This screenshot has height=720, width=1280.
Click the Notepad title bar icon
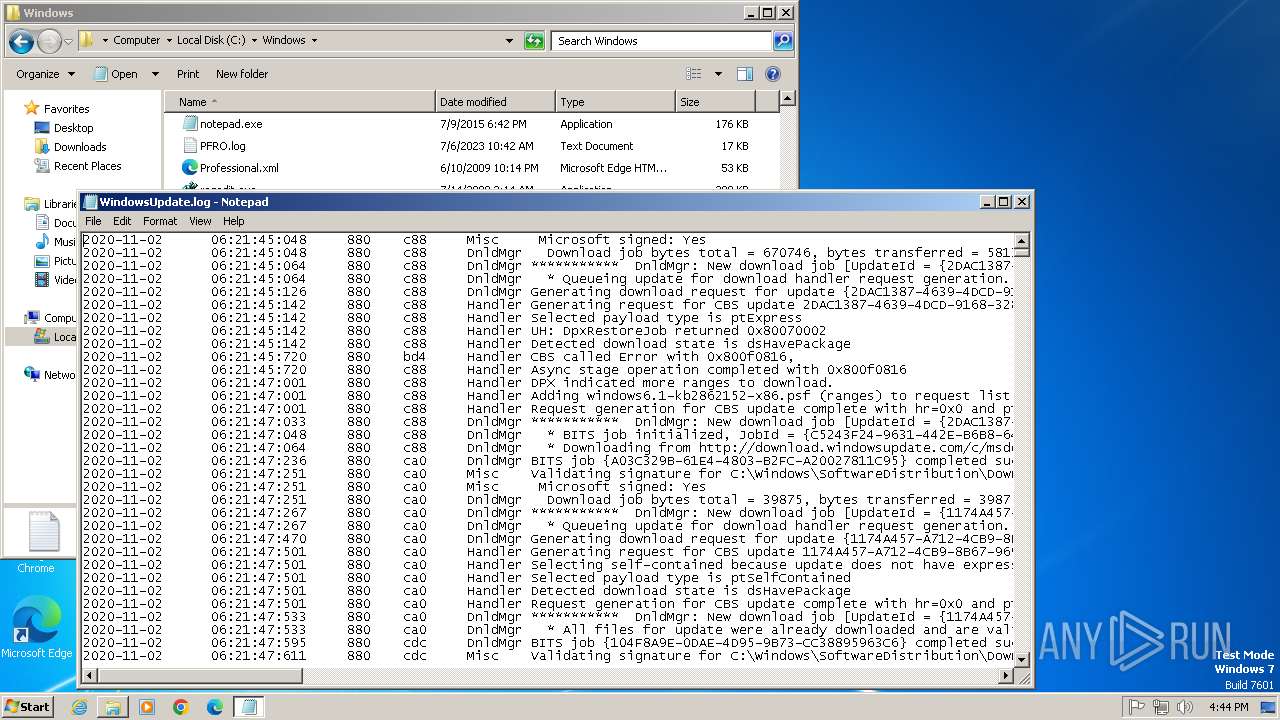pyautogui.click(x=90, y=202)
